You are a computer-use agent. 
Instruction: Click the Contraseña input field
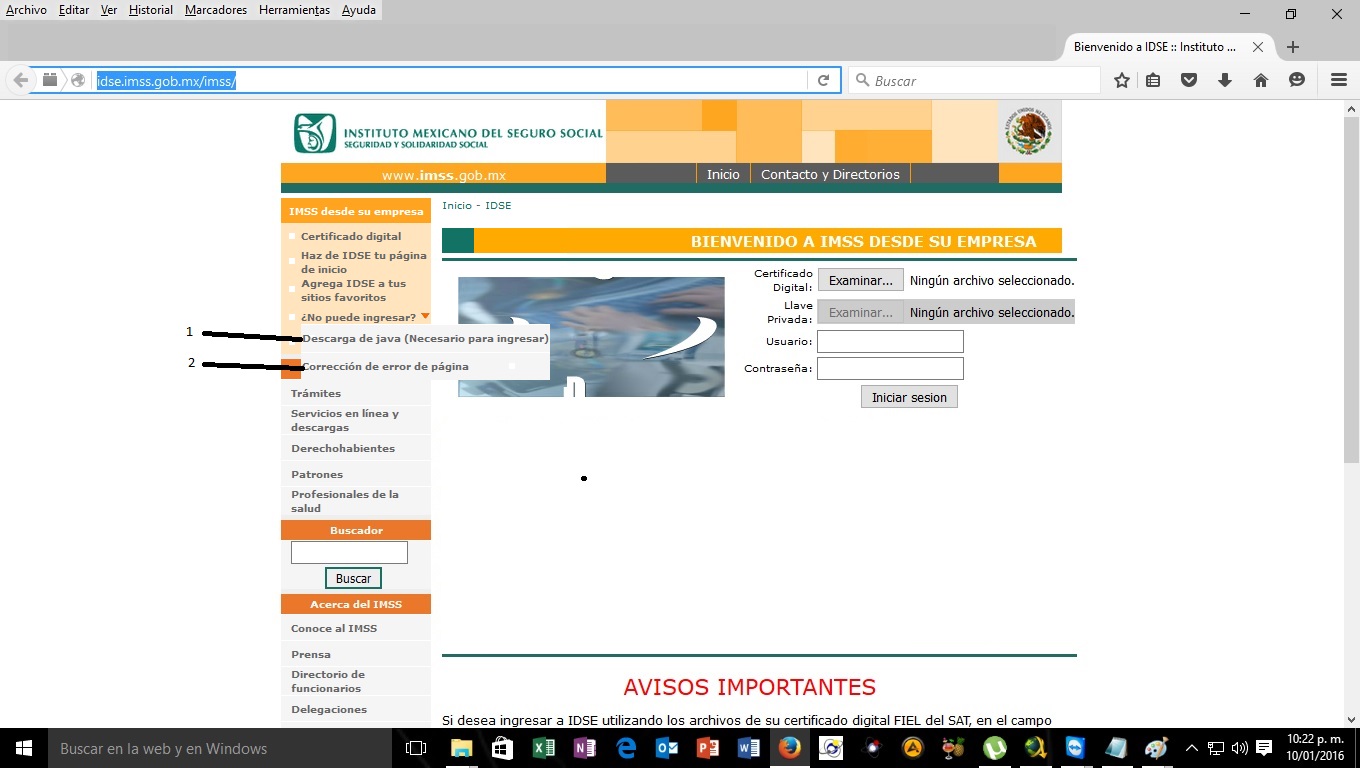pos(890,369)
